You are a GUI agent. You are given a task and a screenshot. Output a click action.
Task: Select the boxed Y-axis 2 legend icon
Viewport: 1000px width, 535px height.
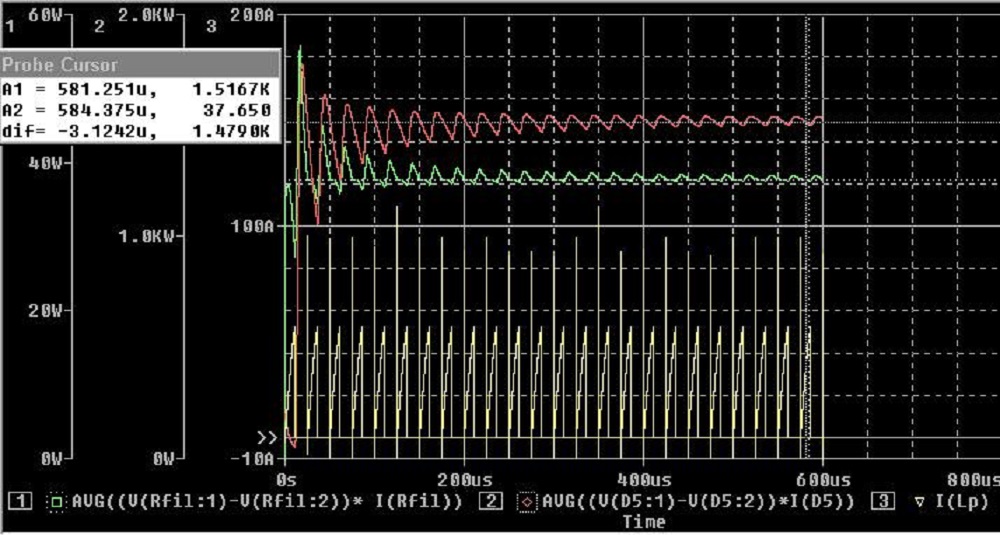tap(492, 500)
